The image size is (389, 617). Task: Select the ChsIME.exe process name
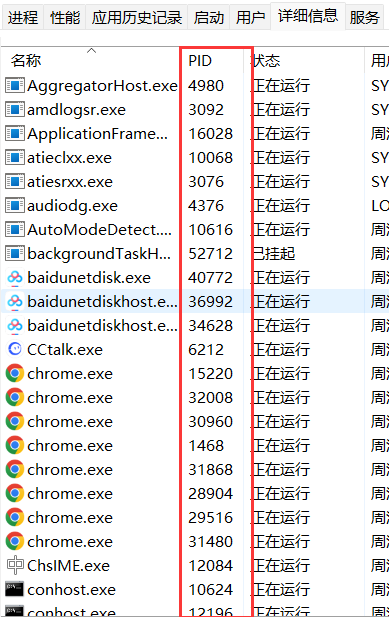coord(68,566)
